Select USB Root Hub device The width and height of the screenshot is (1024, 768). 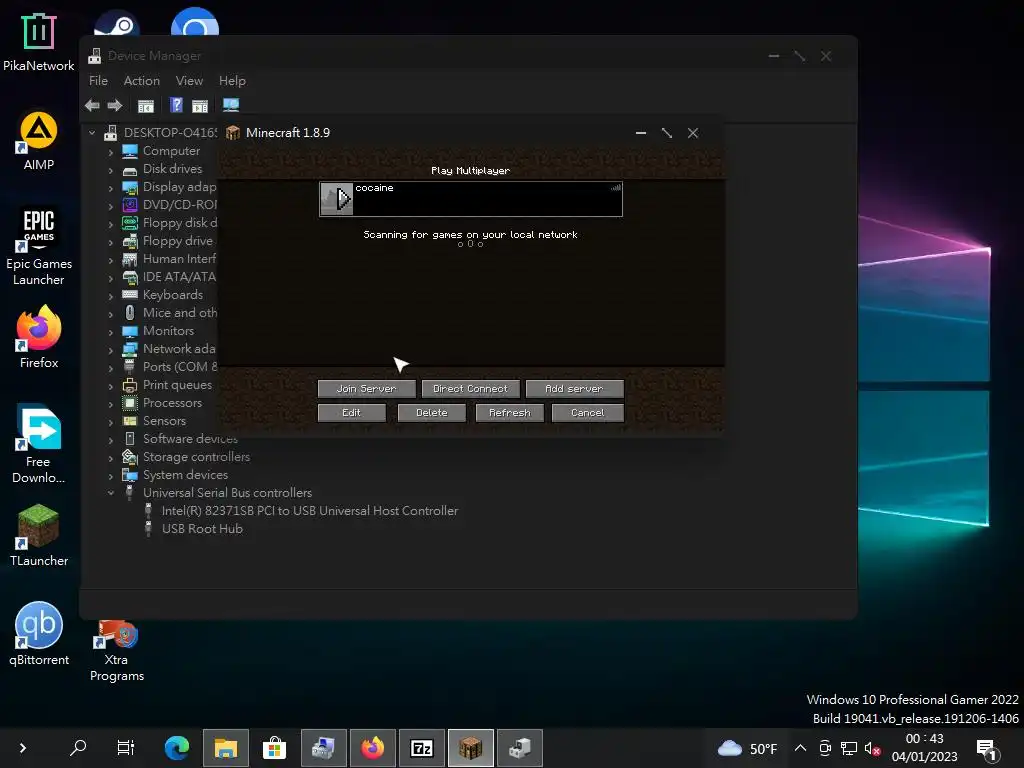point(202,529)
